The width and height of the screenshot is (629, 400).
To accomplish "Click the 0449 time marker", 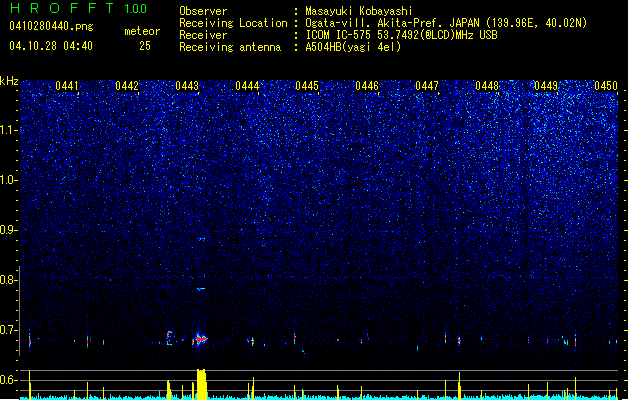I will [546, 86].
